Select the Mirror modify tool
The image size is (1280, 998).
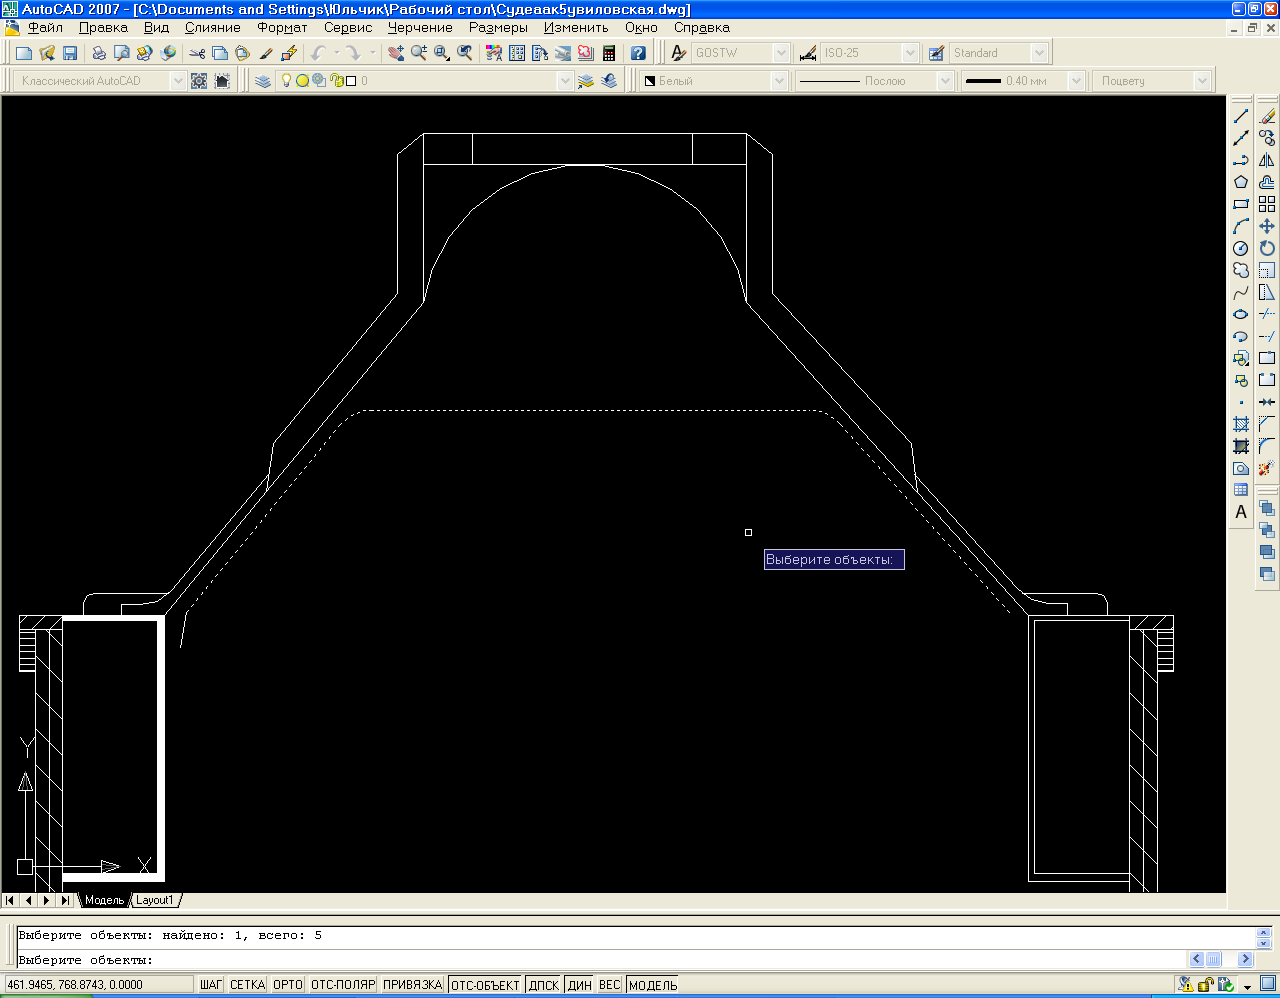click(x=1267, y=160)
